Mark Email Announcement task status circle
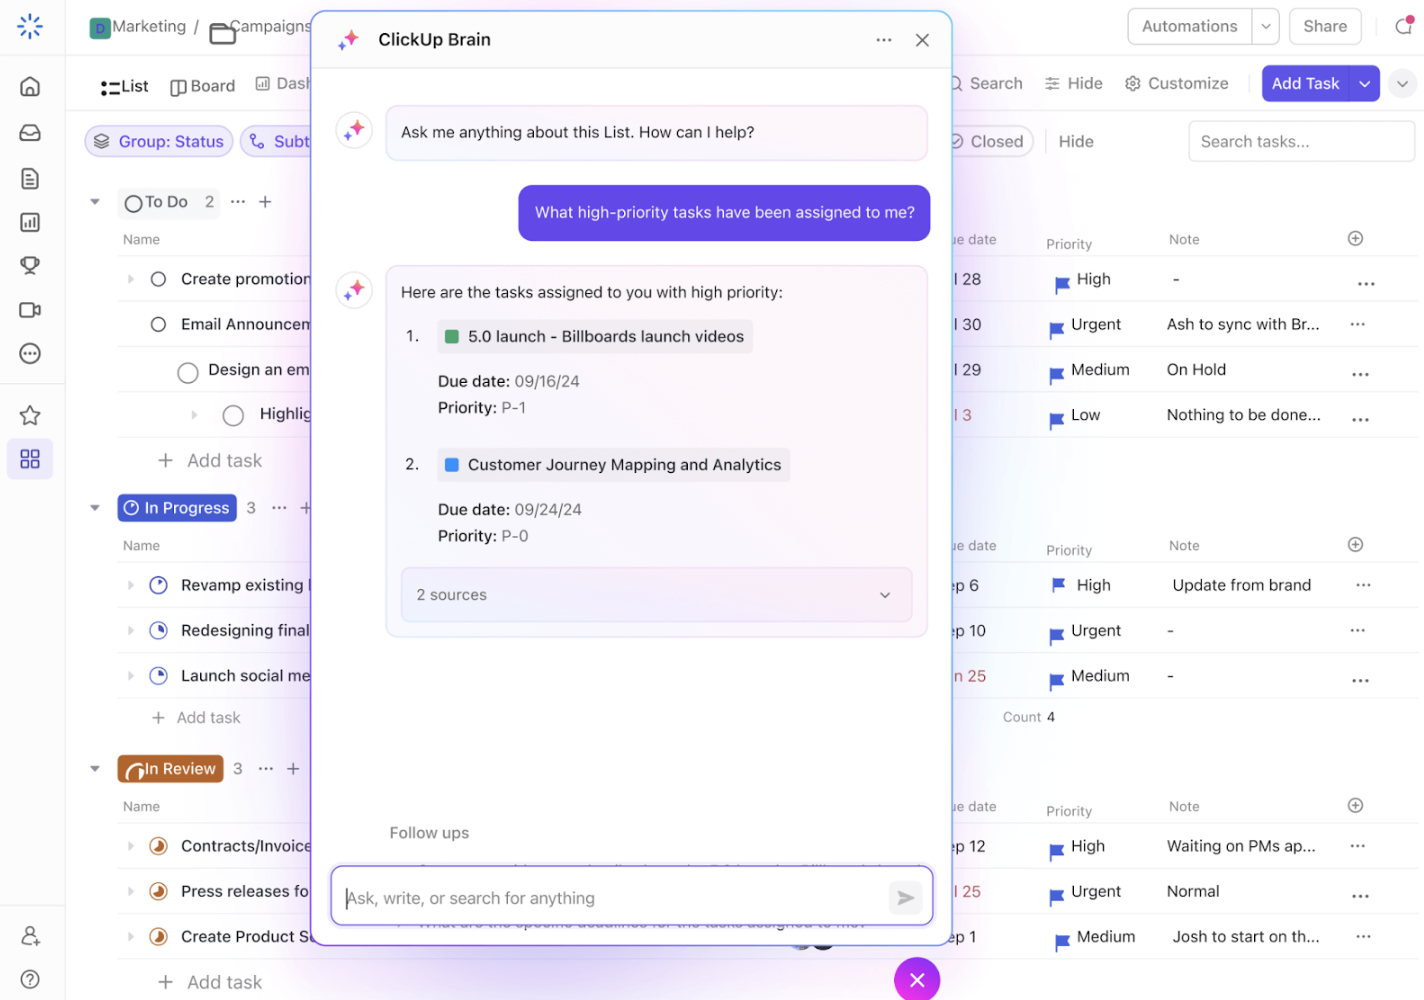Screen dimensions: 1424x1000 pyautogui.click(x=158, y=324)
